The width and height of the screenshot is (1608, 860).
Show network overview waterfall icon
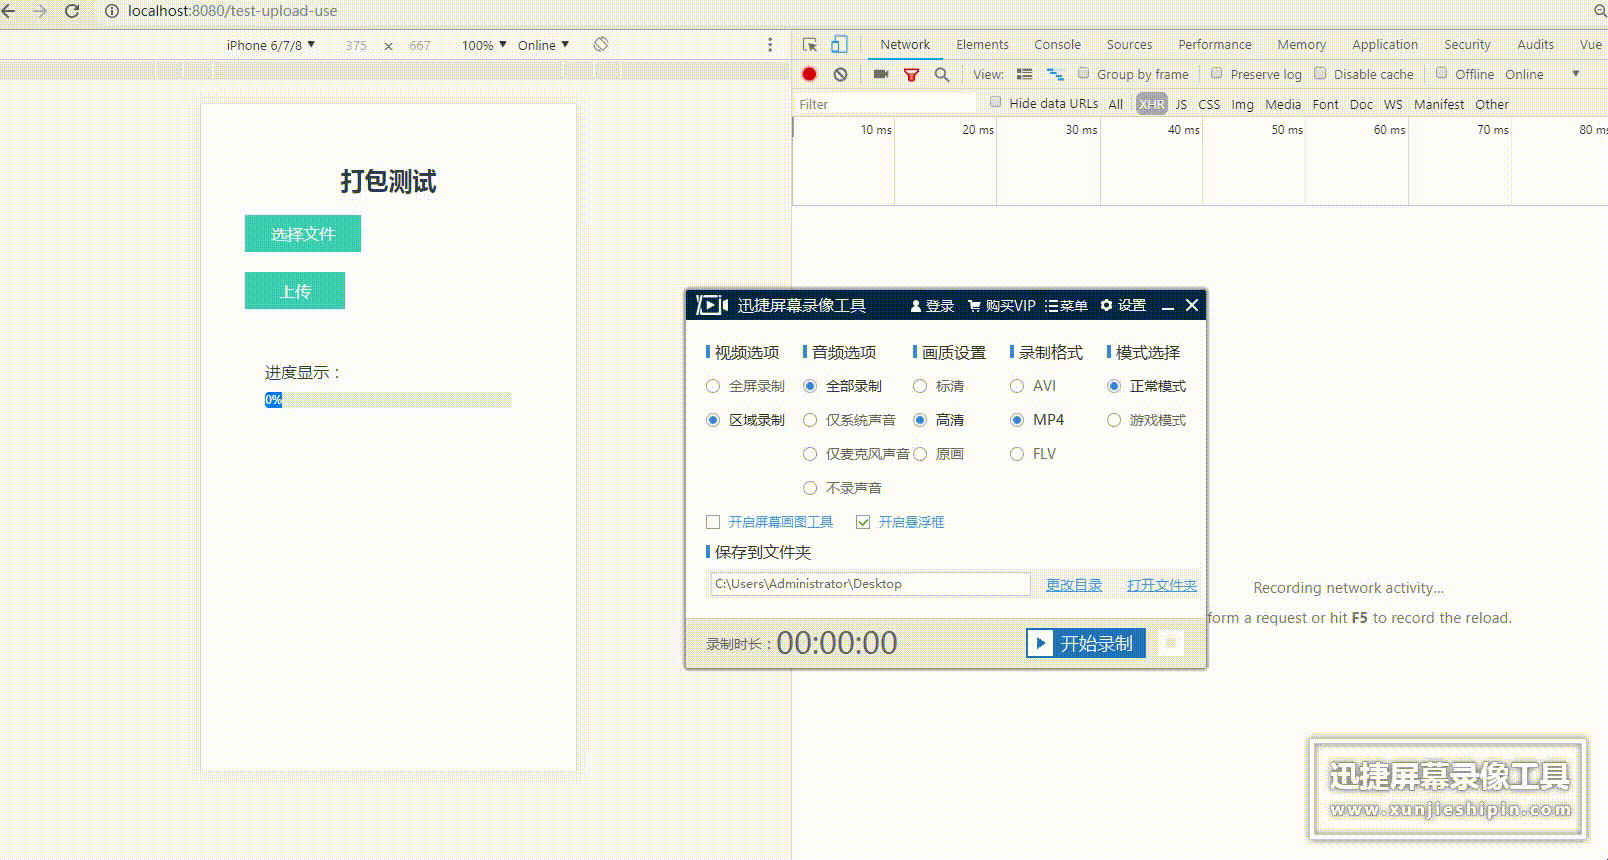pyautogui.click(x=1055, y=74)
